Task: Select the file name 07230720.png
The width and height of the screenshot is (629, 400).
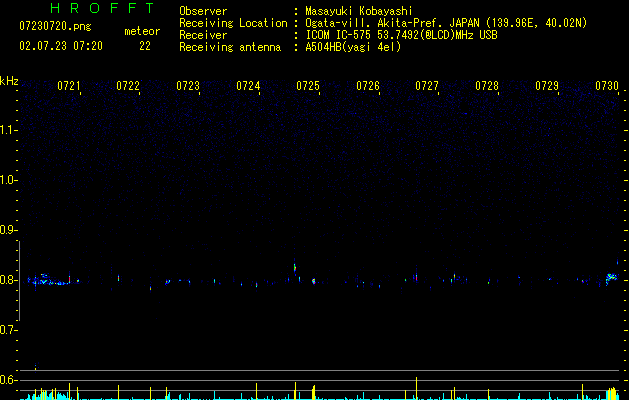Action: (x=55, y=27)
